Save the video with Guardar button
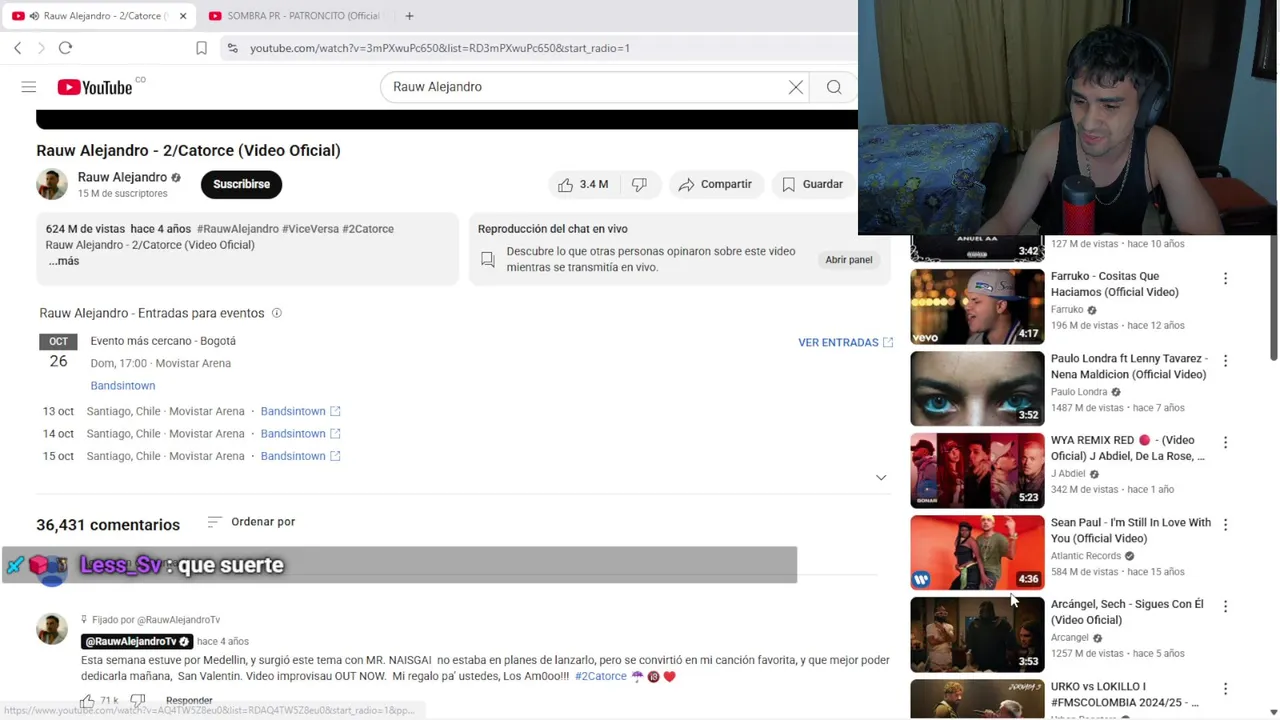 click(812, 184)
